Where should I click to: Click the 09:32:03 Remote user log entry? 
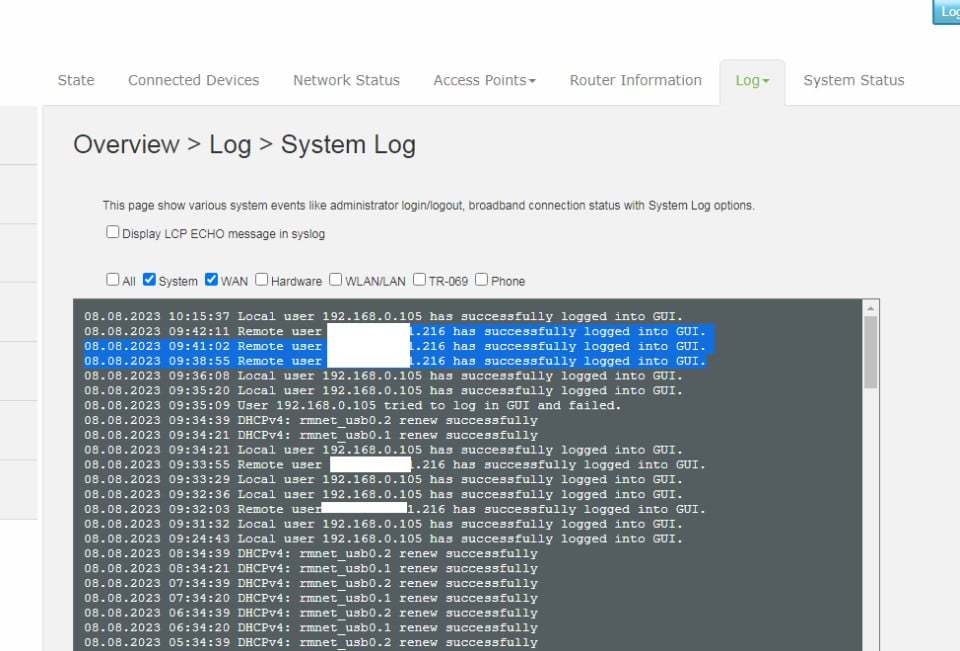pyautogui.click(x=395, y=509)
